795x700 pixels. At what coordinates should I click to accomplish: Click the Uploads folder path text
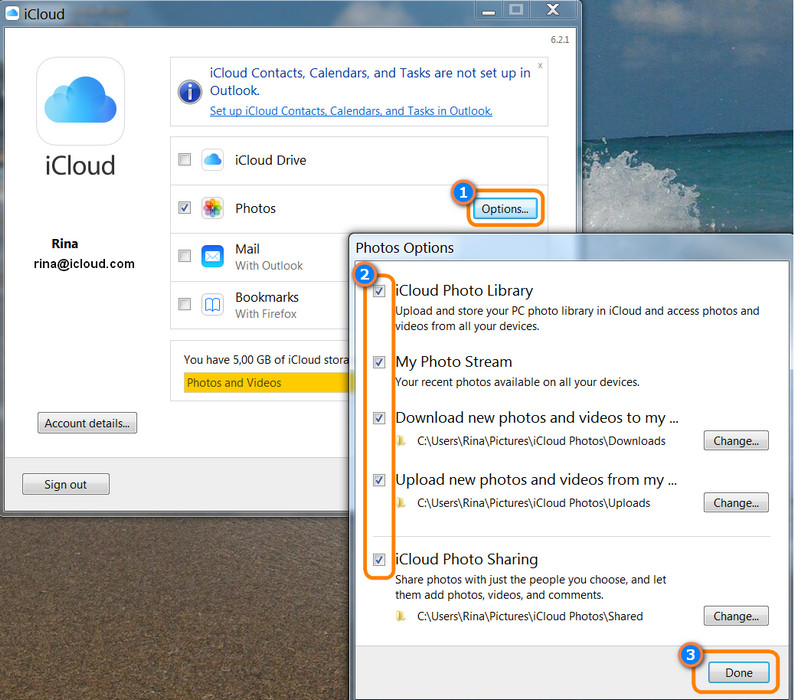click(x=533, y=503)
